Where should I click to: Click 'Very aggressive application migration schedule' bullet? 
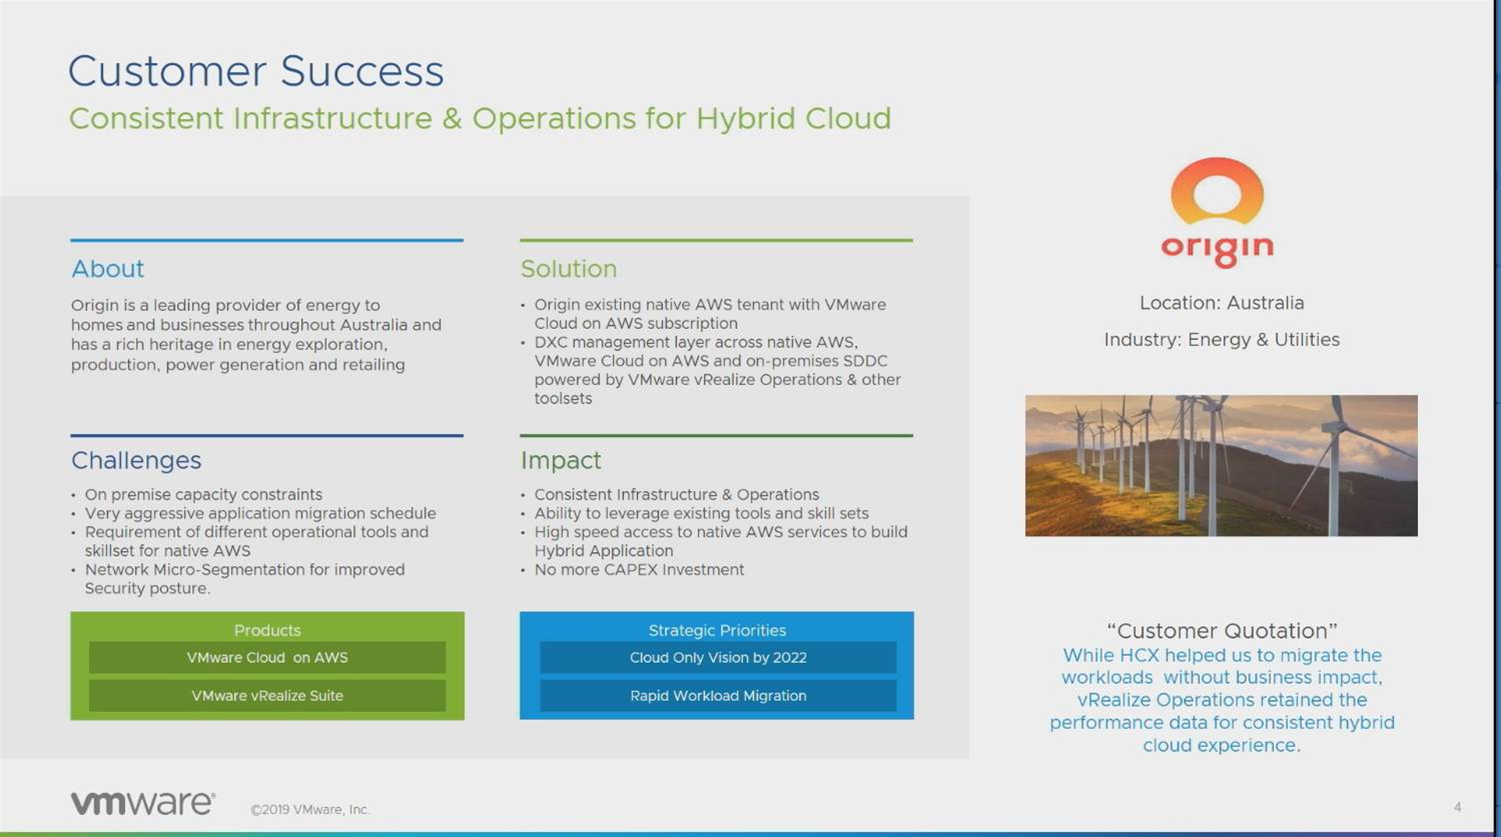260,513
